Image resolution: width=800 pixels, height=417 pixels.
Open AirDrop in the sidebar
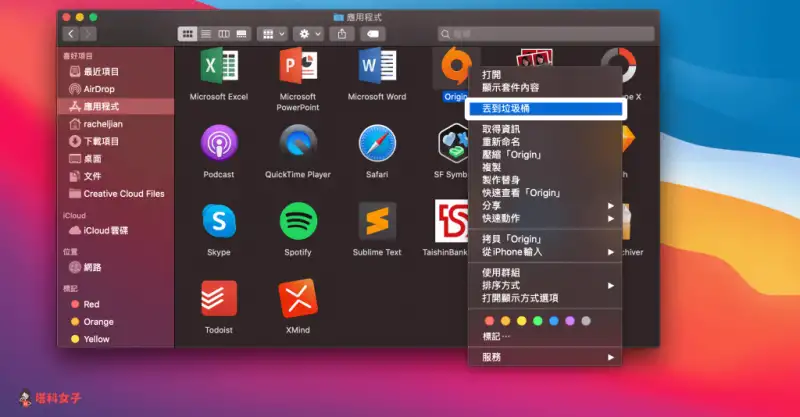click(116, 89)
